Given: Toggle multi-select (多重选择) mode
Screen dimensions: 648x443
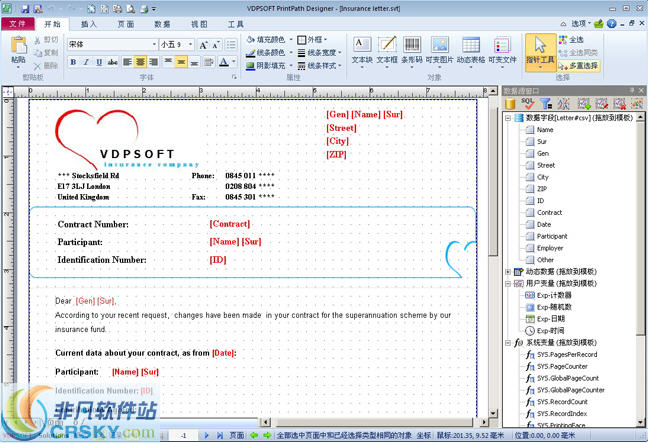Looking at the screenshot, I should coord(578,66).
